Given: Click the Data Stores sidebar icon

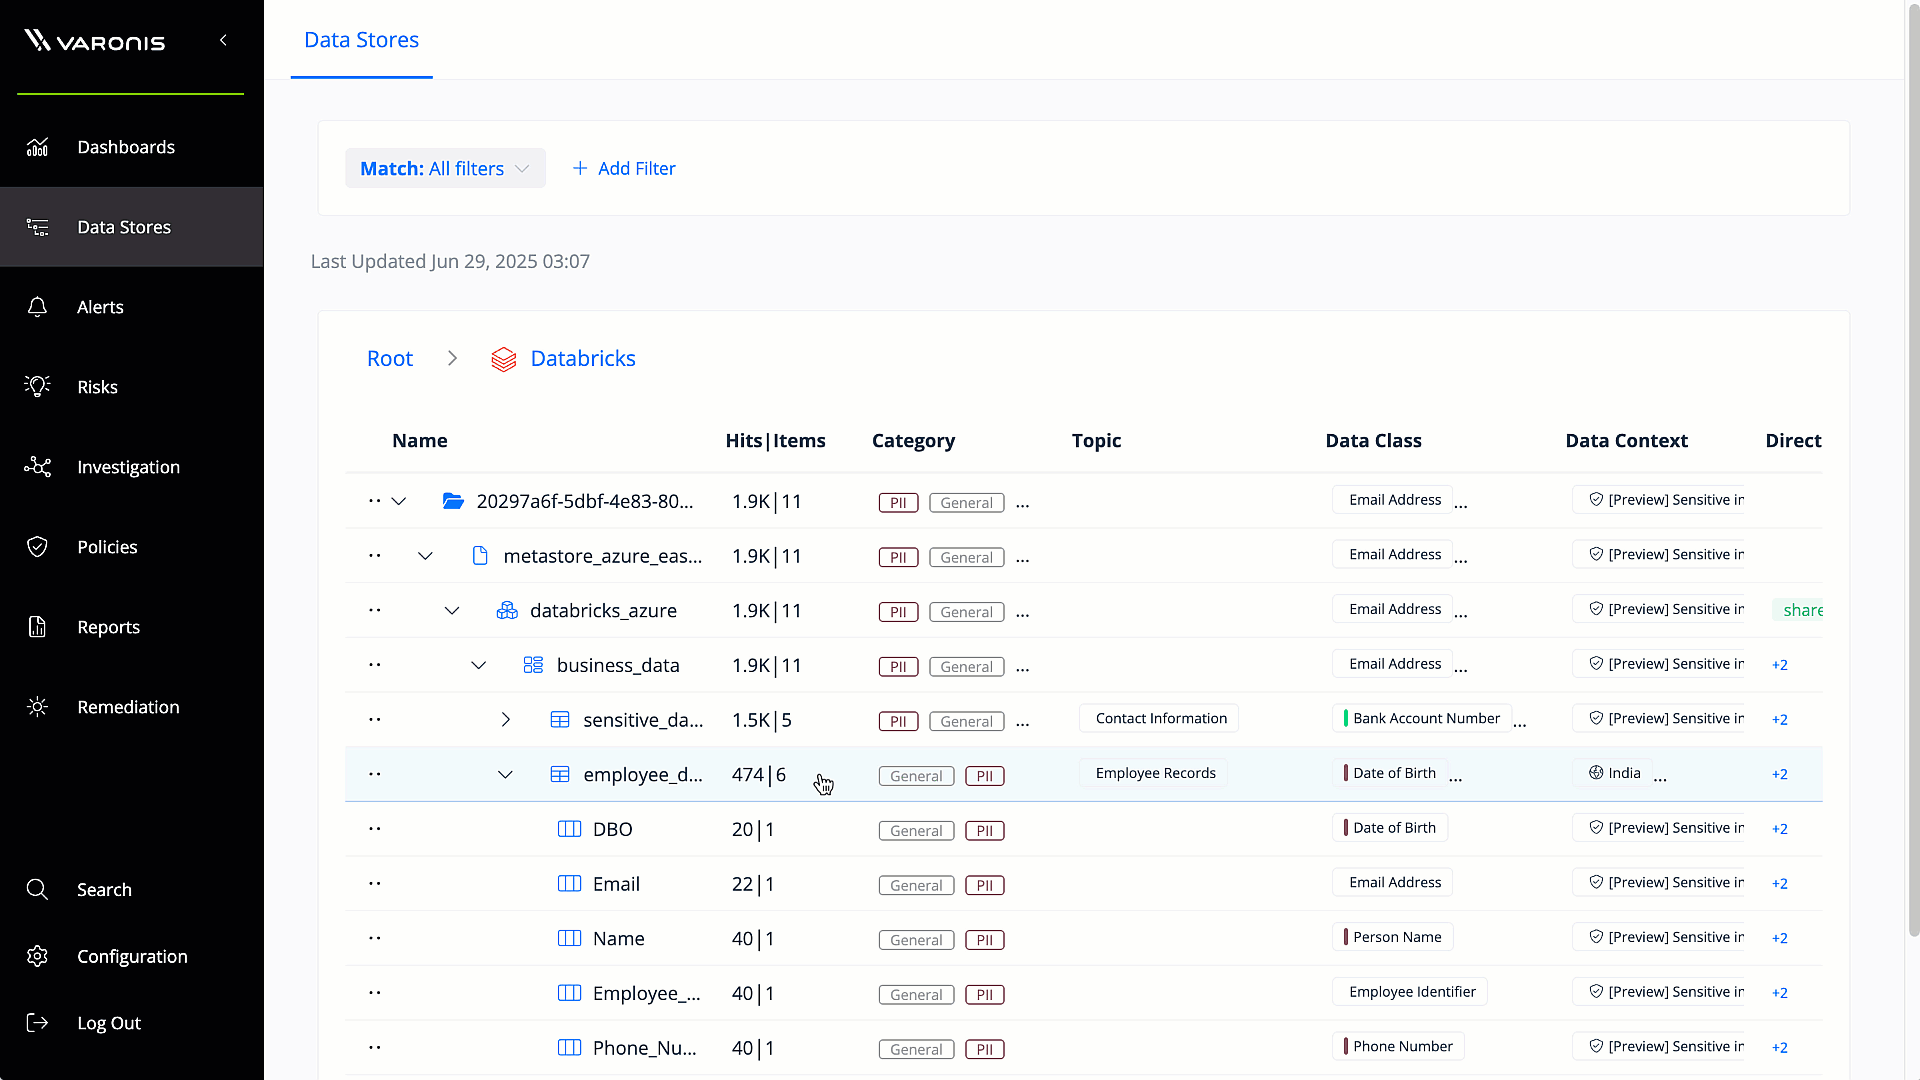Looking at the screenshot, I should (37, 227).
